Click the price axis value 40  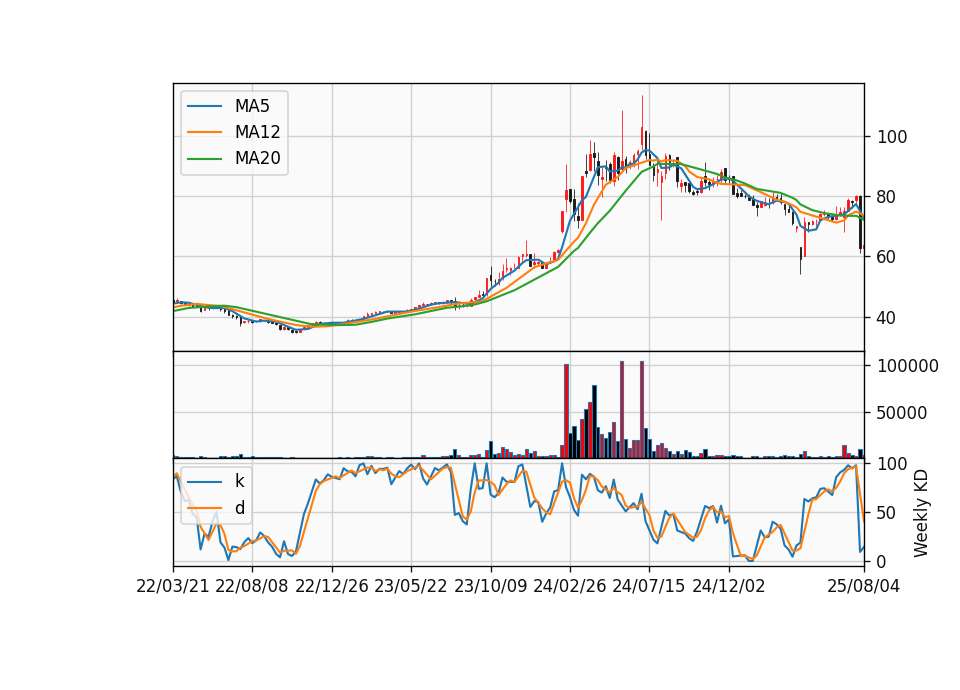point(887,318)
